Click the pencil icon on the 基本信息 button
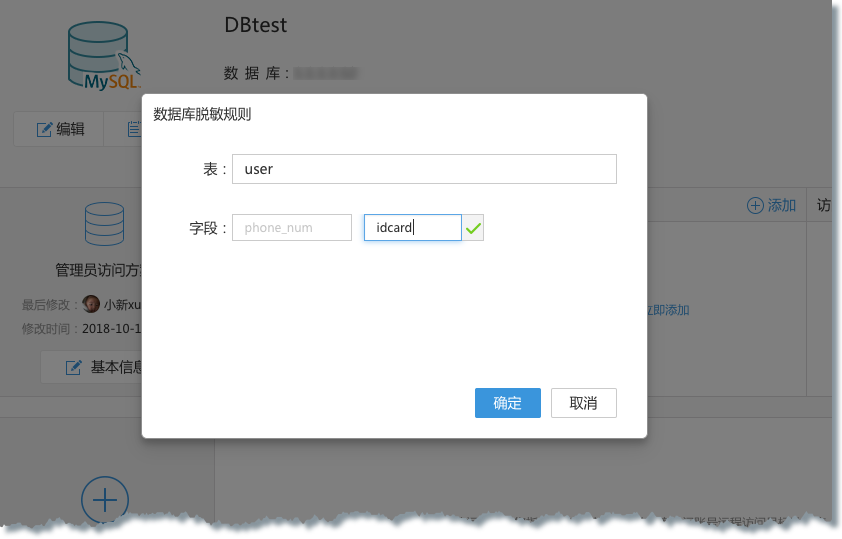842x539 pixels. click(x=74, y=367)
